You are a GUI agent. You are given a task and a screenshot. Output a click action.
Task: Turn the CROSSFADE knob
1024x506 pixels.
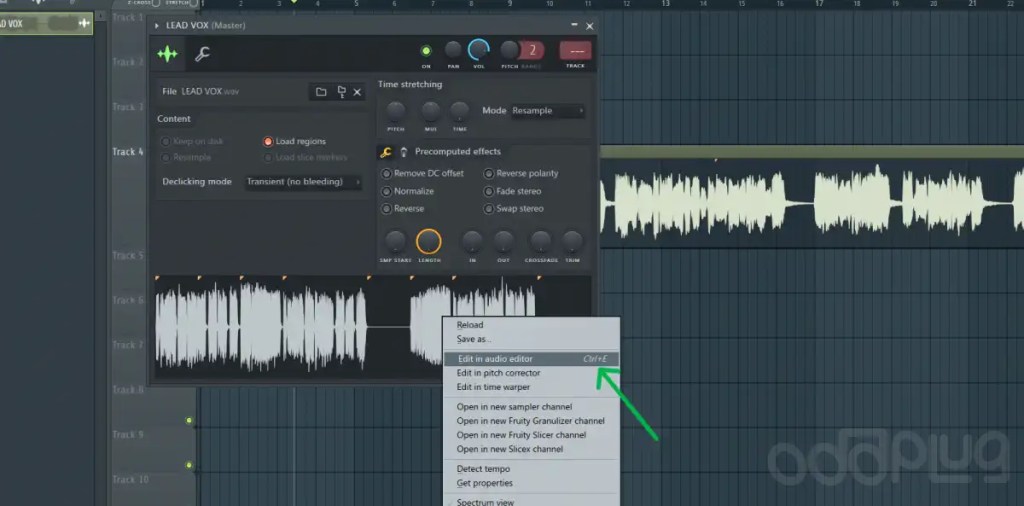tap(540, 242)
